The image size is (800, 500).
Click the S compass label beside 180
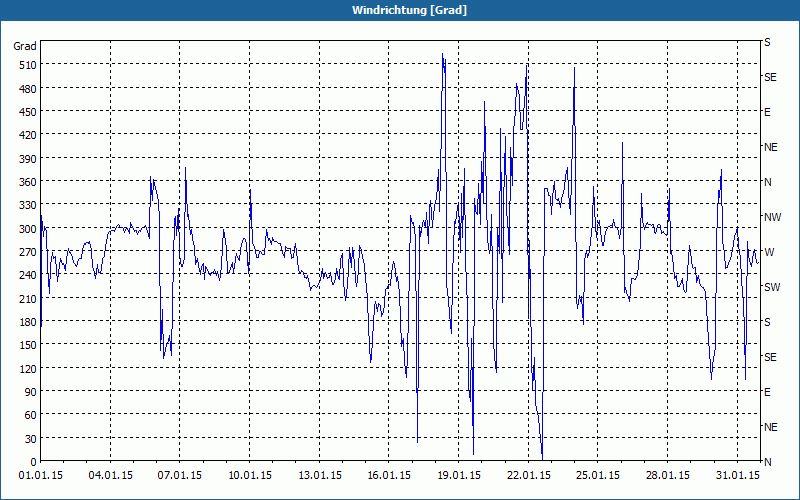(x=767, y=322)
